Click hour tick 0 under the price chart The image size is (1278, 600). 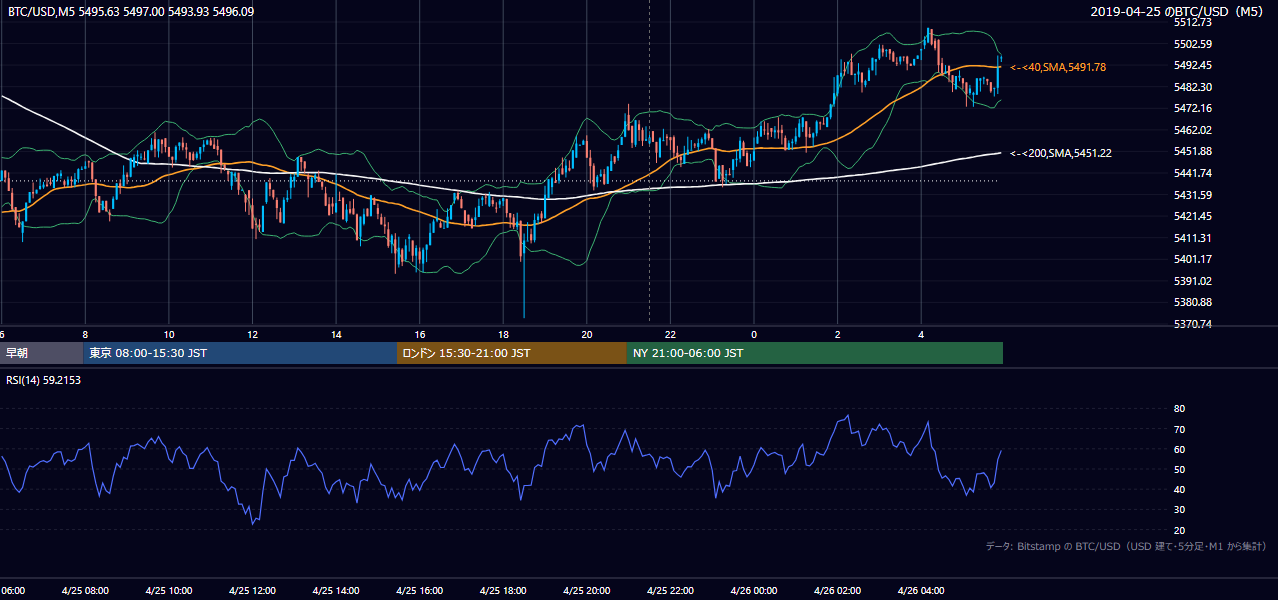(x=754, y=334)
